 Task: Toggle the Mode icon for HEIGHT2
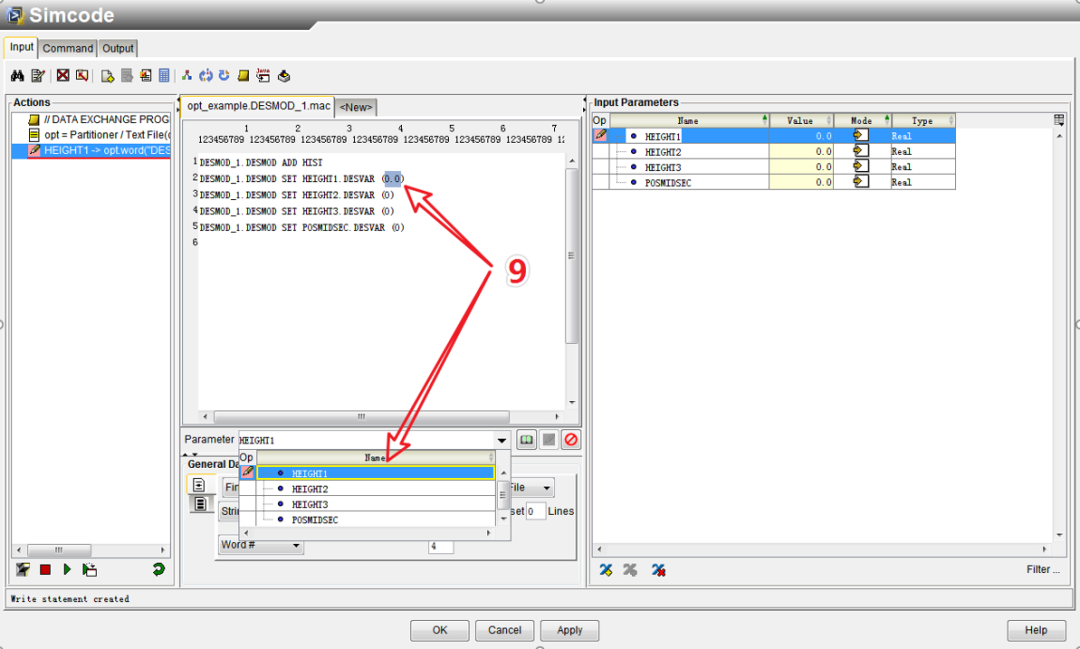point(860,151)
